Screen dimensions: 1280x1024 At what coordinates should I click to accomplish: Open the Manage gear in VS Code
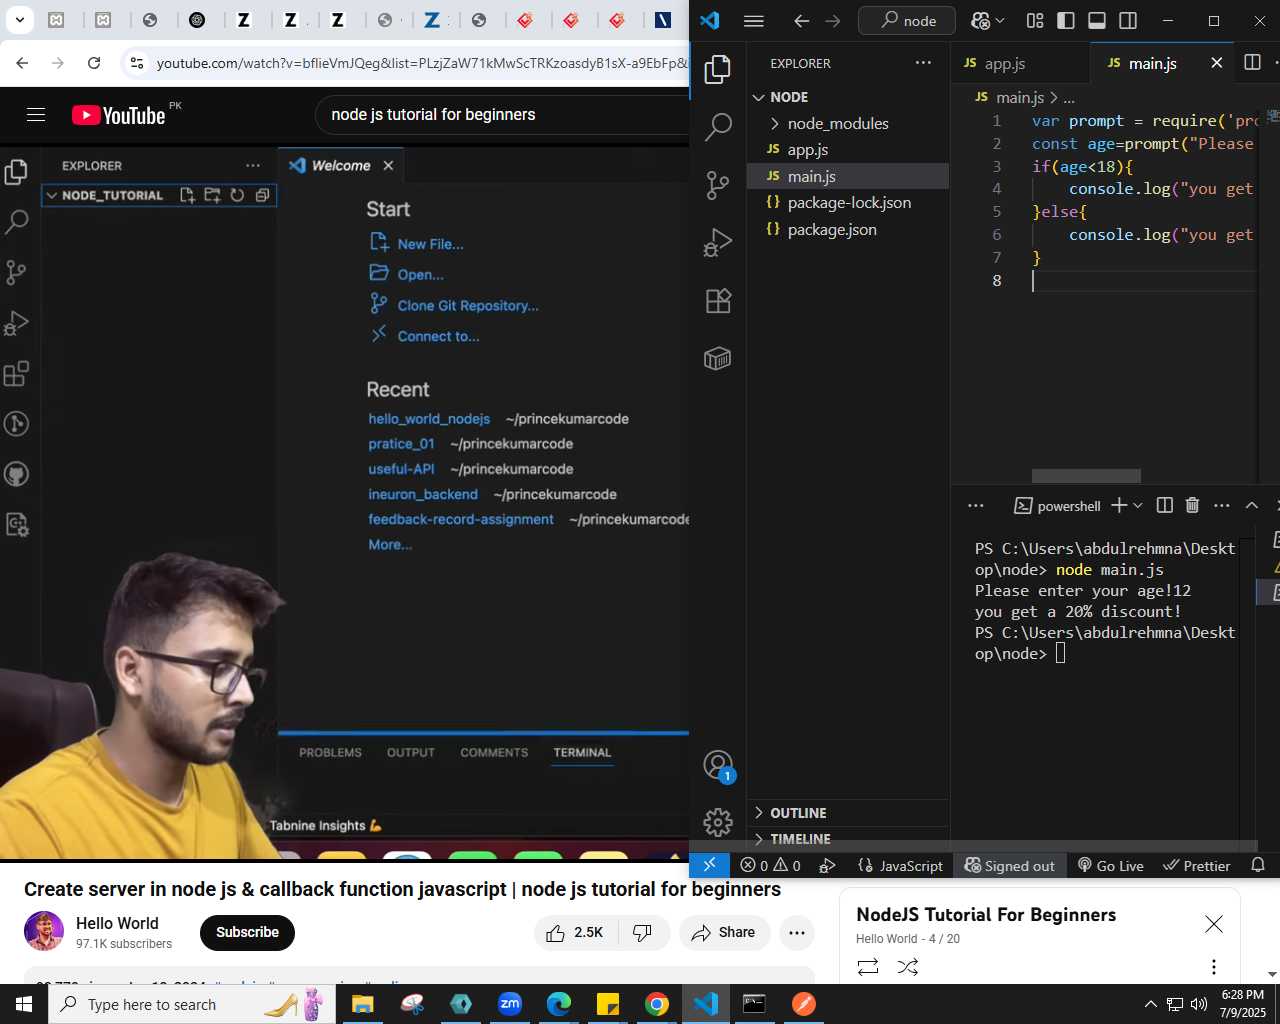point(717,822)
